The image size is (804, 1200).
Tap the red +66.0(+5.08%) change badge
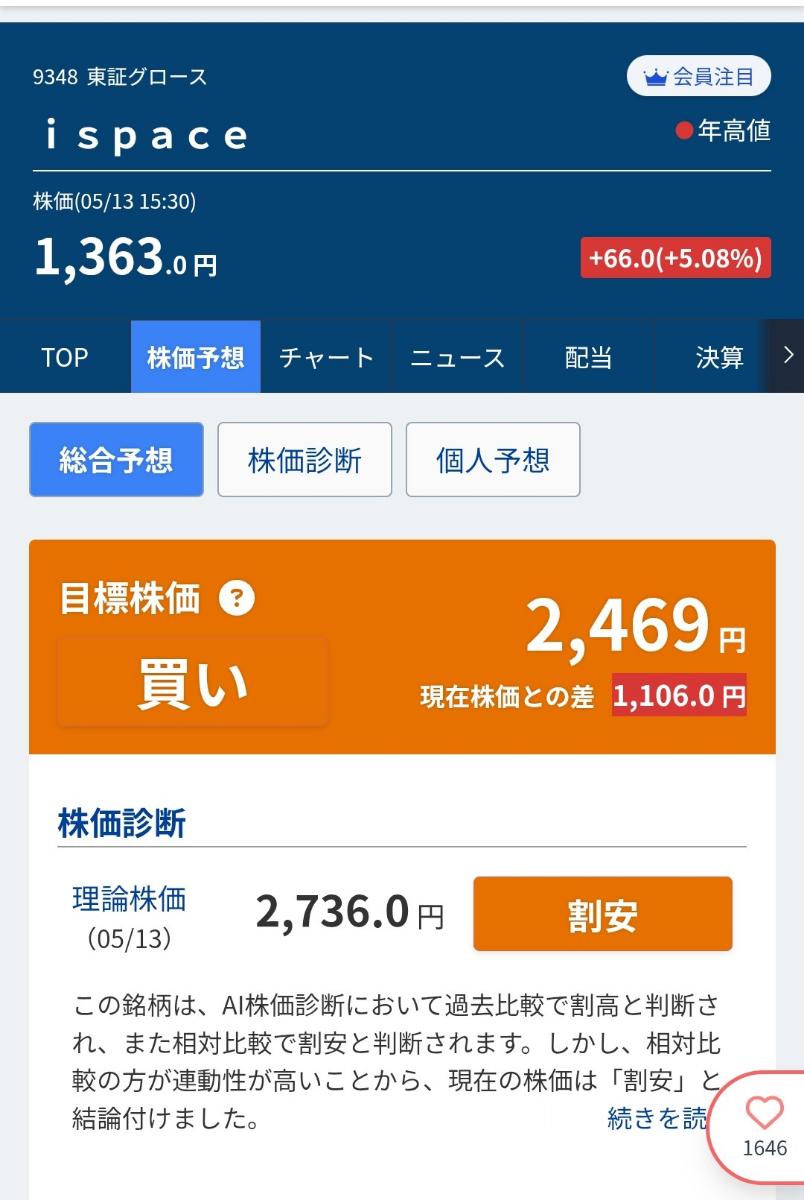coord(675,258)
